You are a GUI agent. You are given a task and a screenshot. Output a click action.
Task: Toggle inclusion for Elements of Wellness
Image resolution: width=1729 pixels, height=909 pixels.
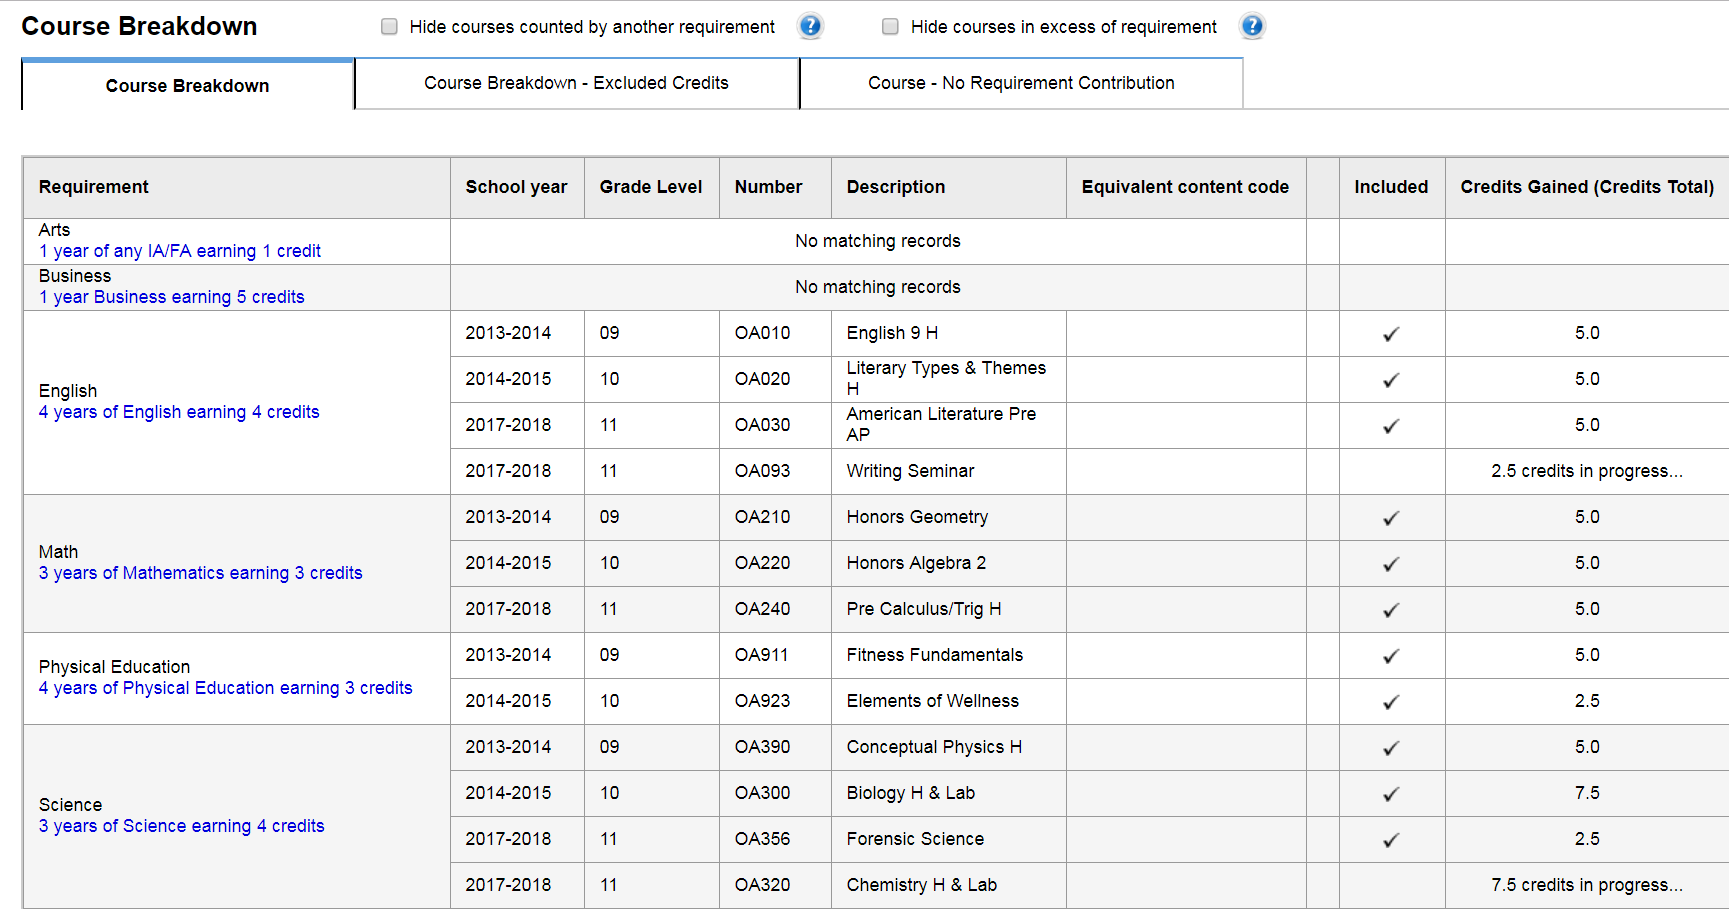1391,701
